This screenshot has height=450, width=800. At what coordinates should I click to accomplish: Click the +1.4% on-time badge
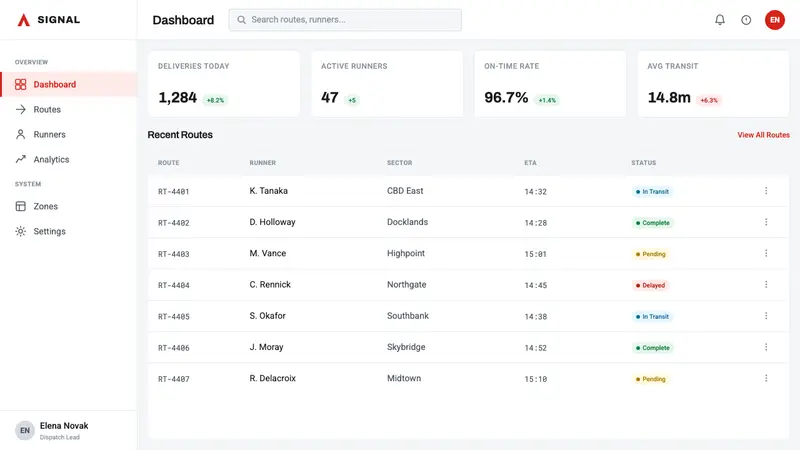(547, 100)
